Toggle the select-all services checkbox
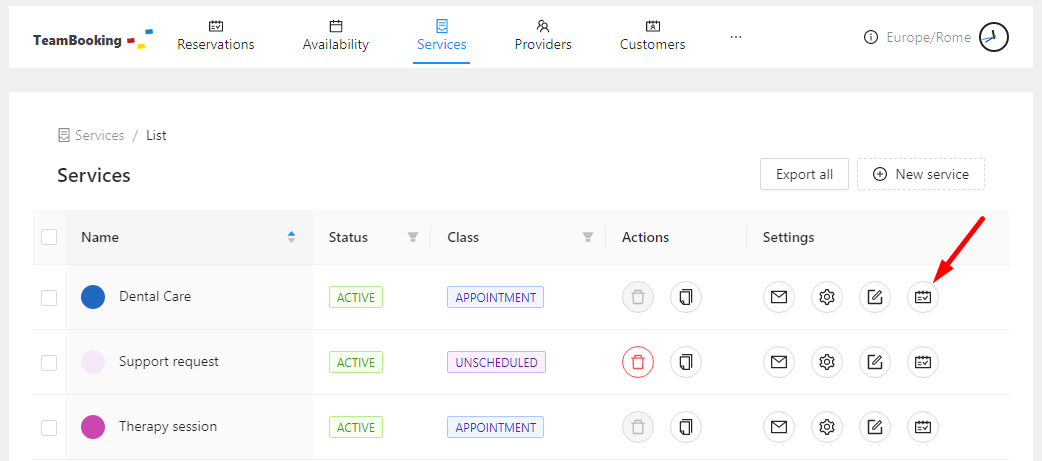1042x461 pixels. [x=49, y=237]
